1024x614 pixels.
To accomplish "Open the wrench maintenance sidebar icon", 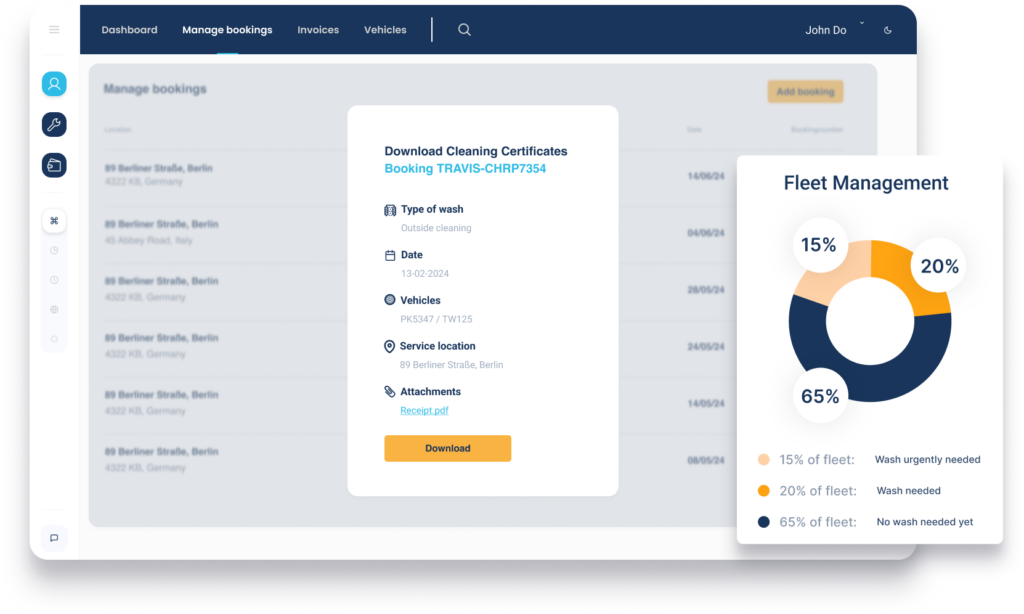I will 54,125.
